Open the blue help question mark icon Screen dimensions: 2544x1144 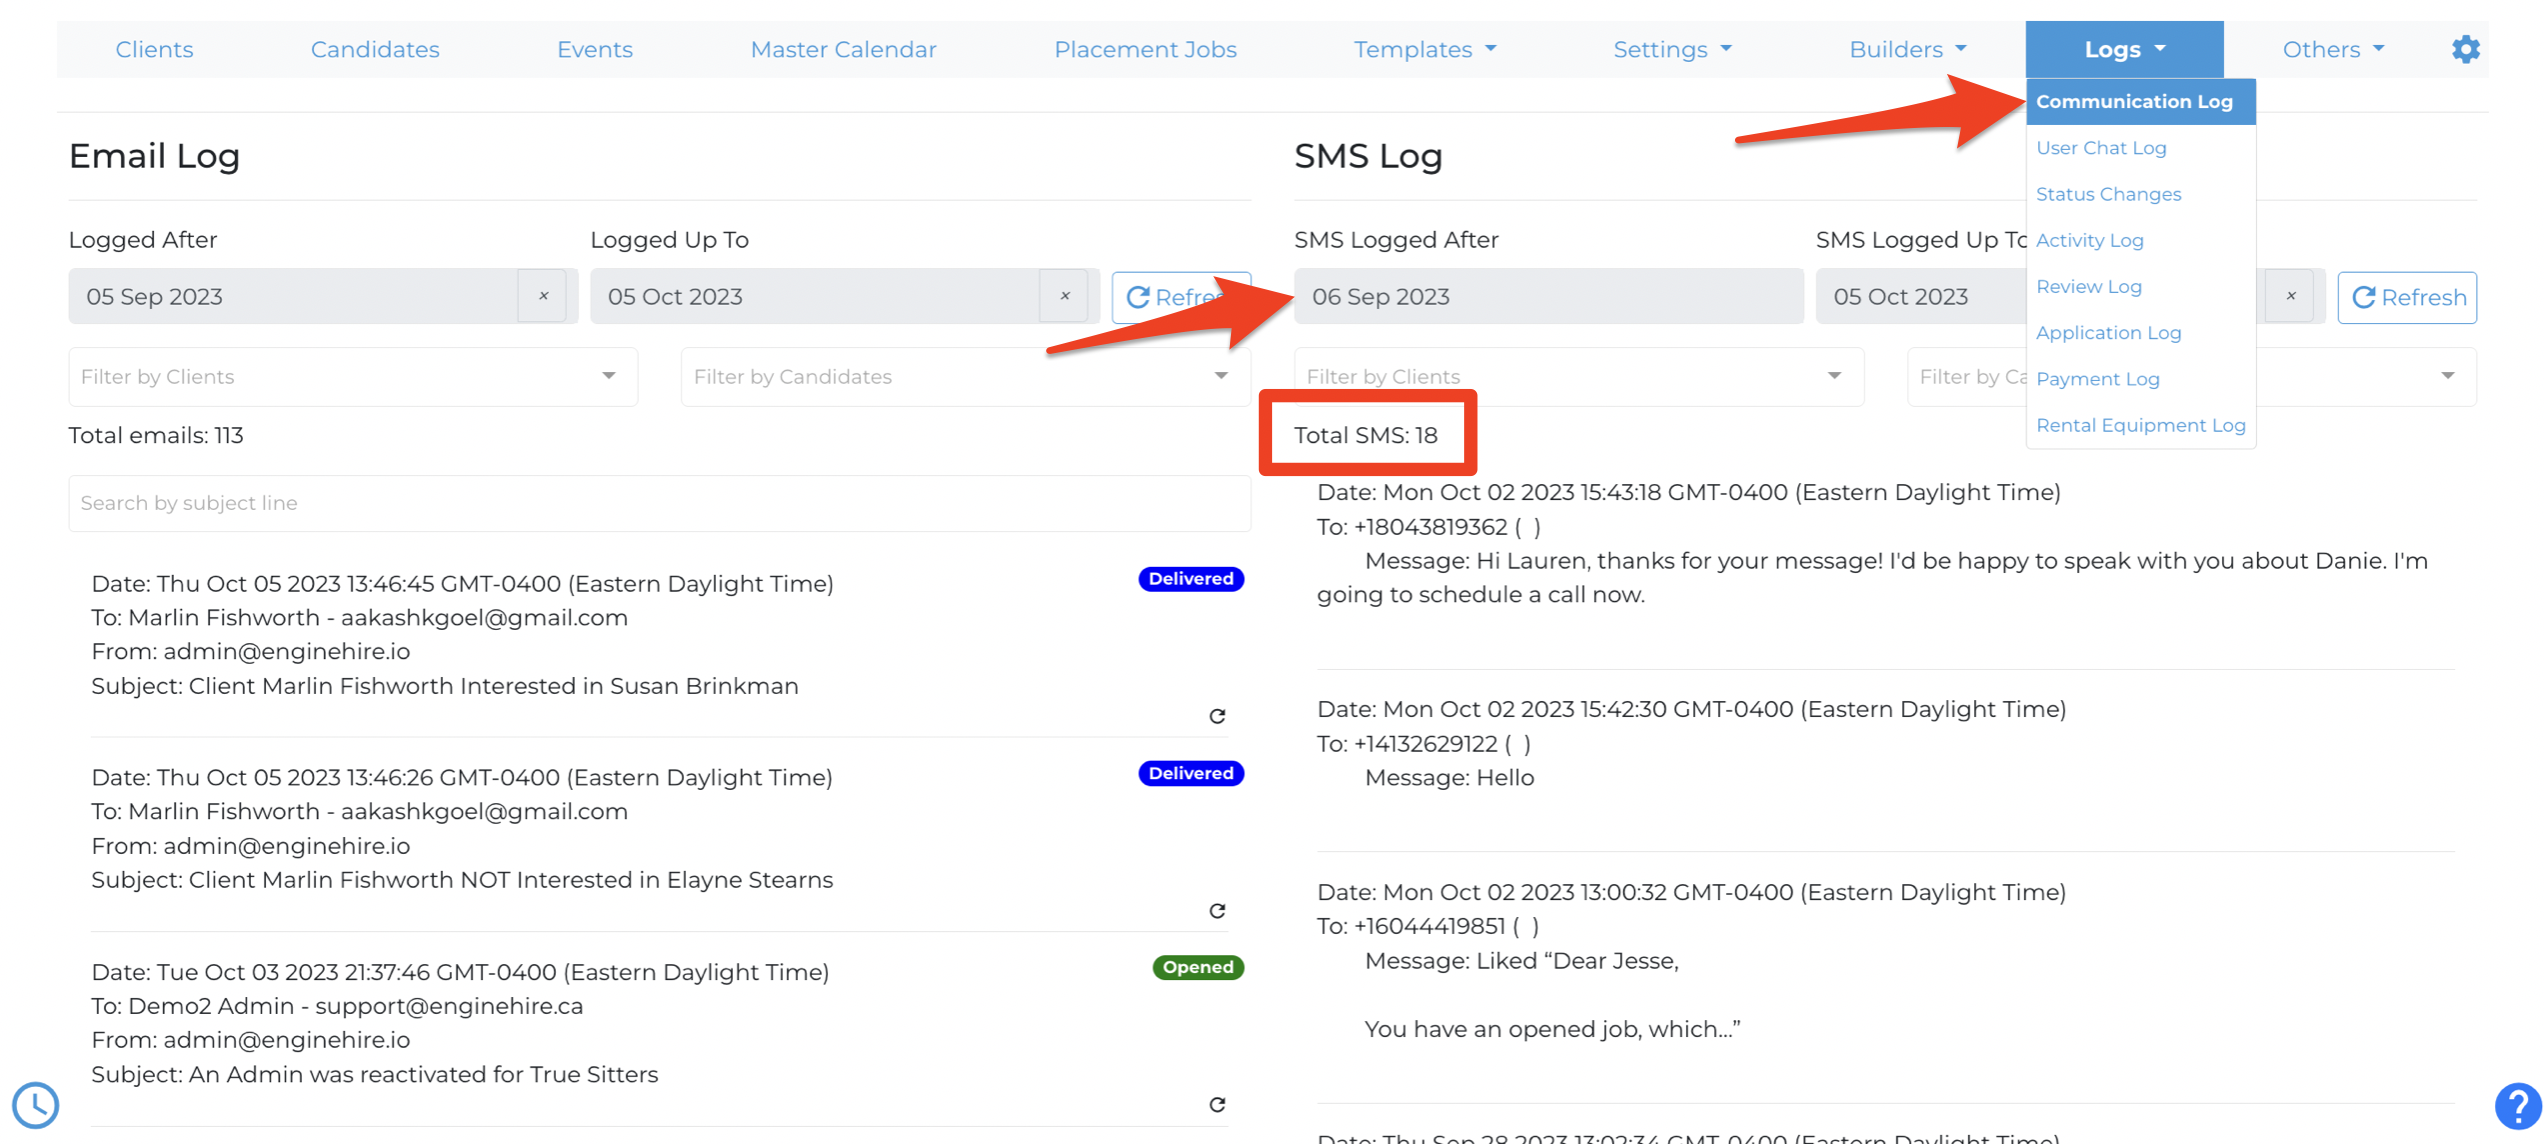(x=2517, y=1107)
